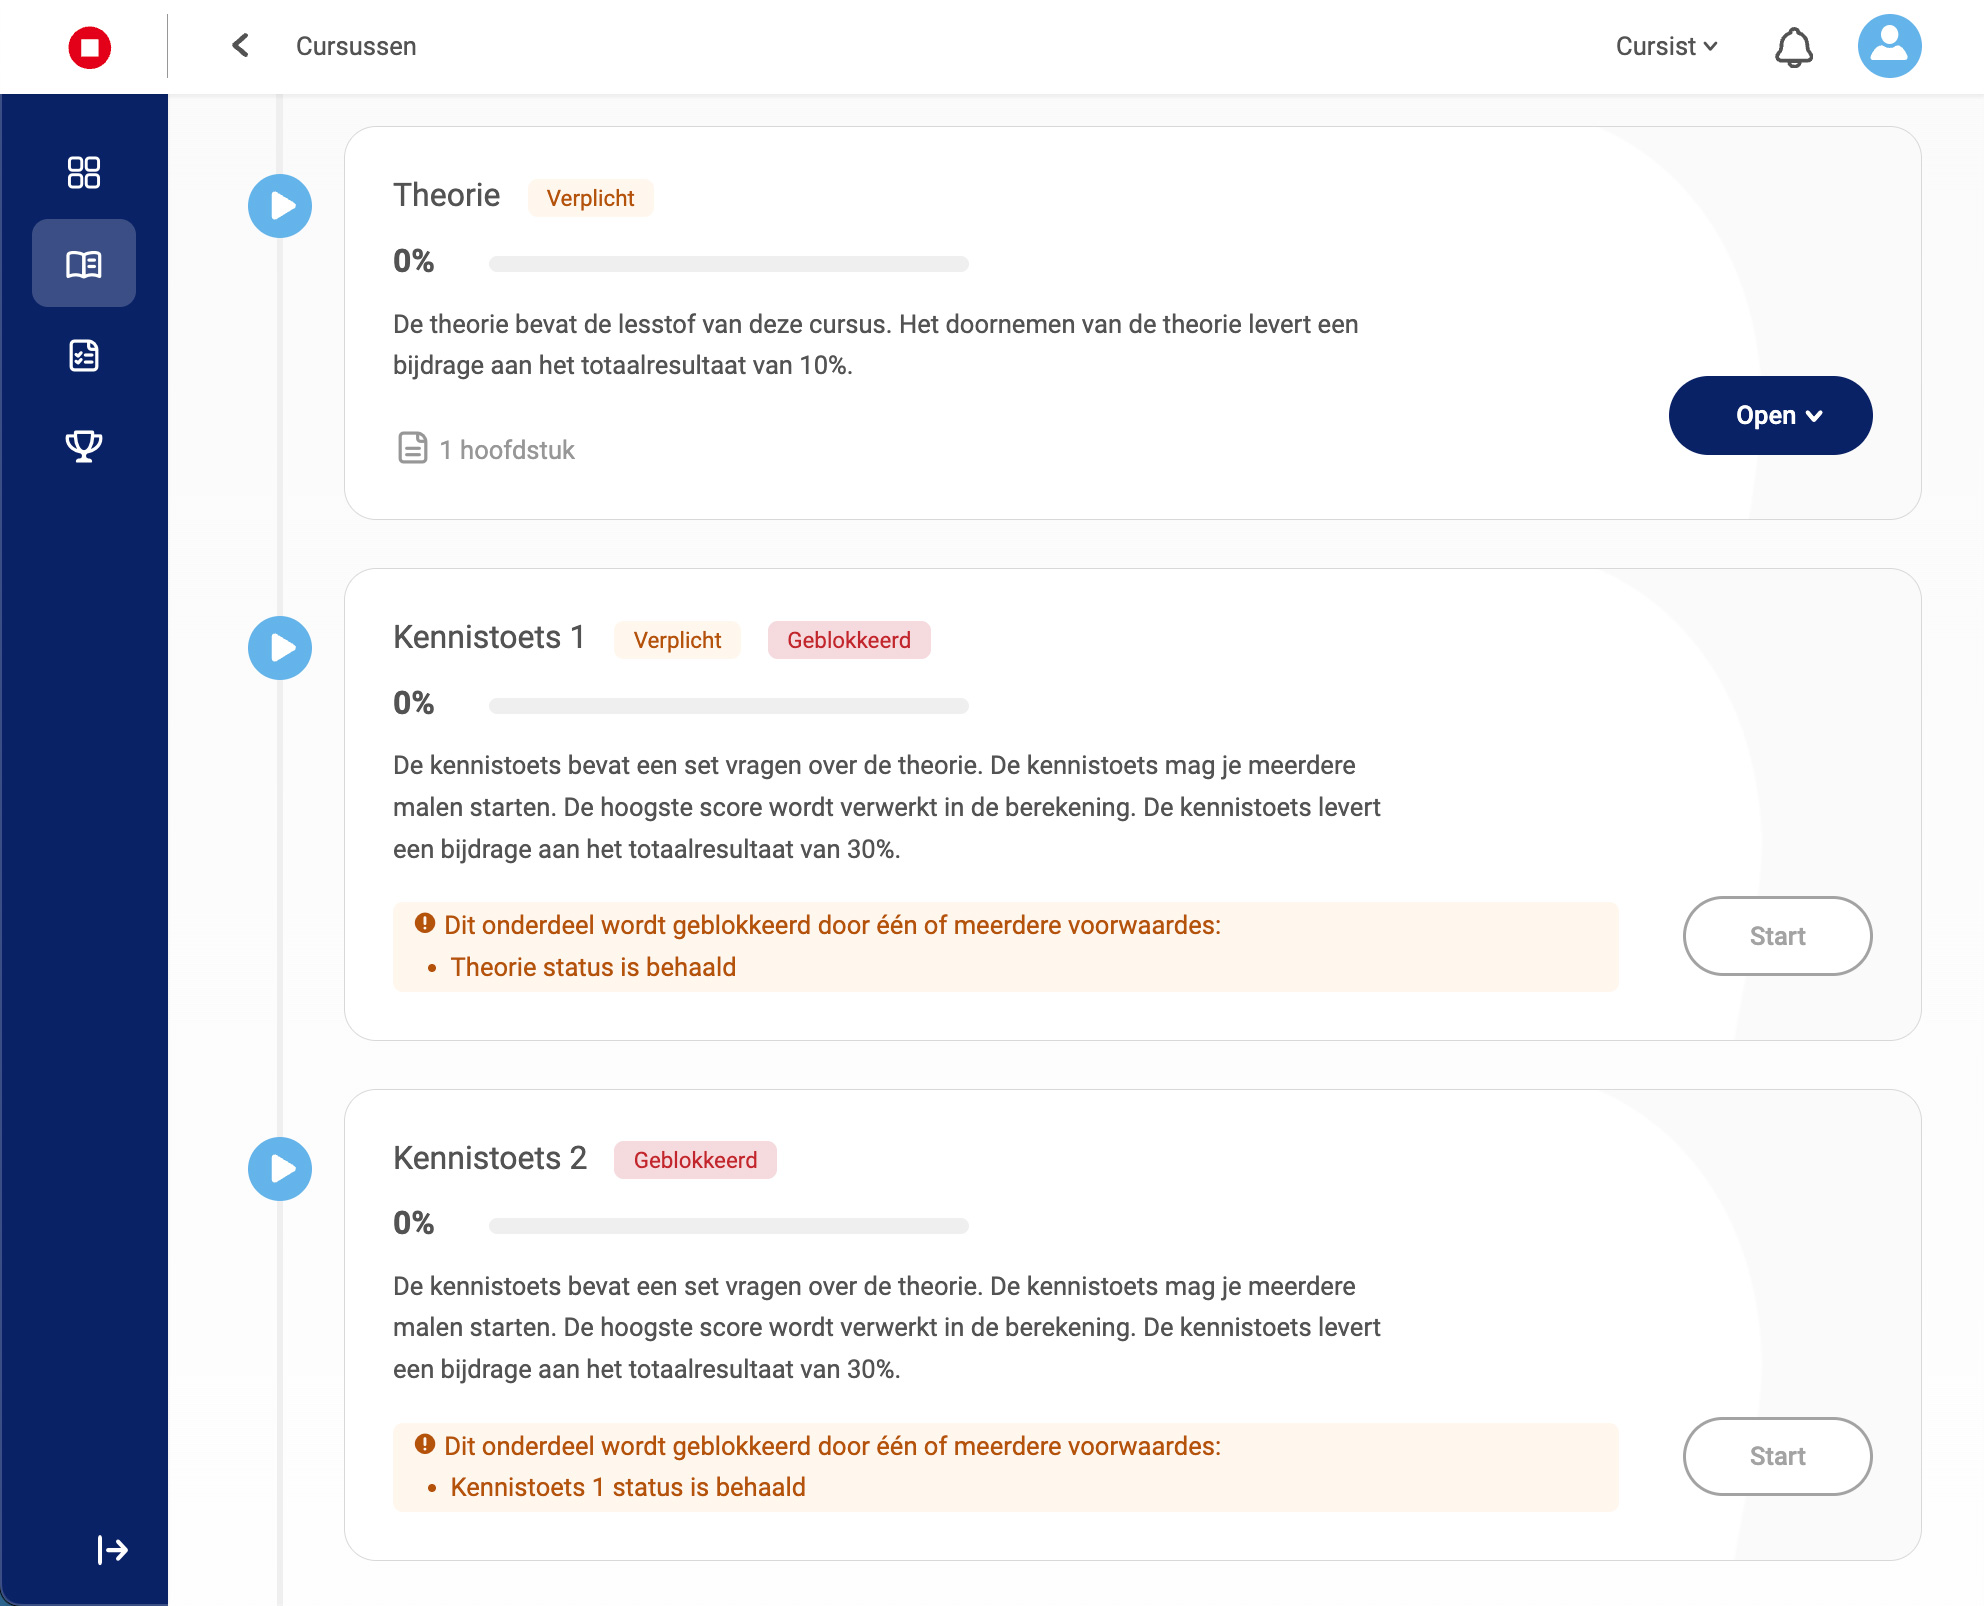Click the play icon beside Kennistoets 2

coord(280,1169)
